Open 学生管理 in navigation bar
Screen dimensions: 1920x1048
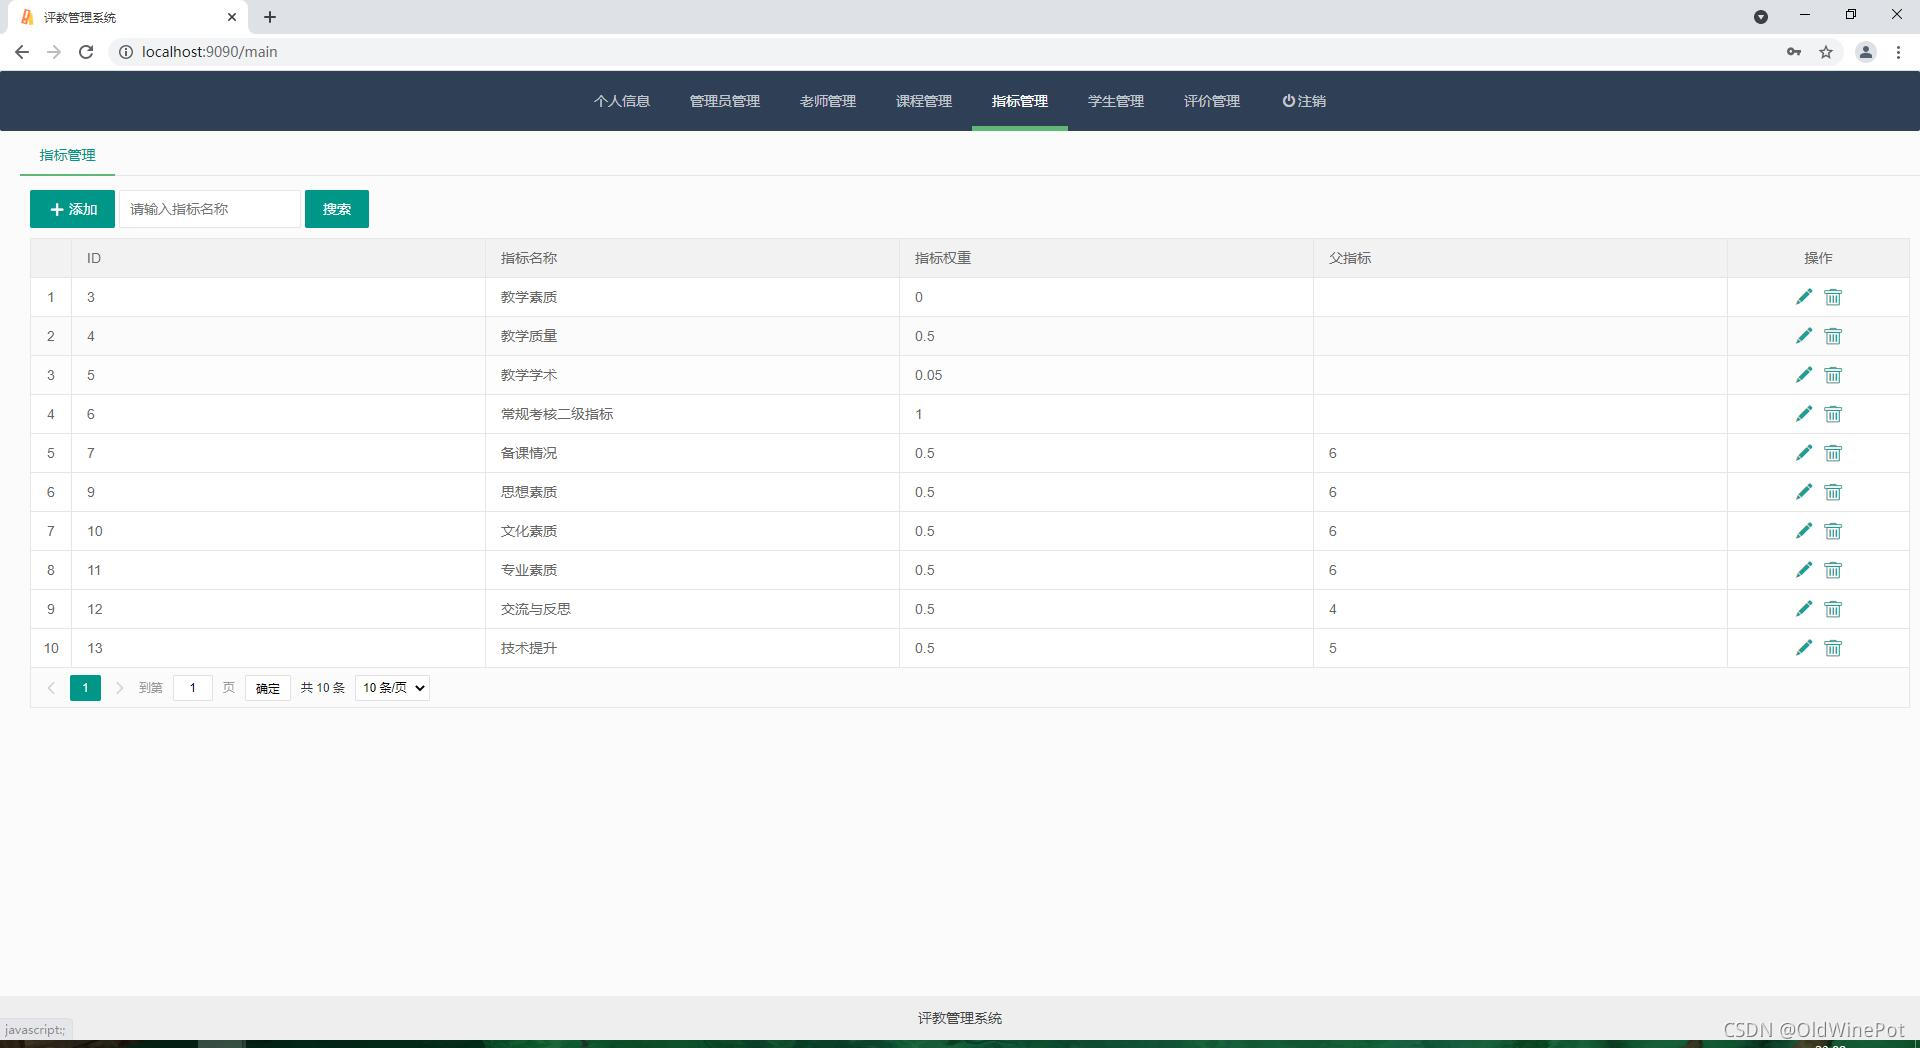pos(1116,101)
